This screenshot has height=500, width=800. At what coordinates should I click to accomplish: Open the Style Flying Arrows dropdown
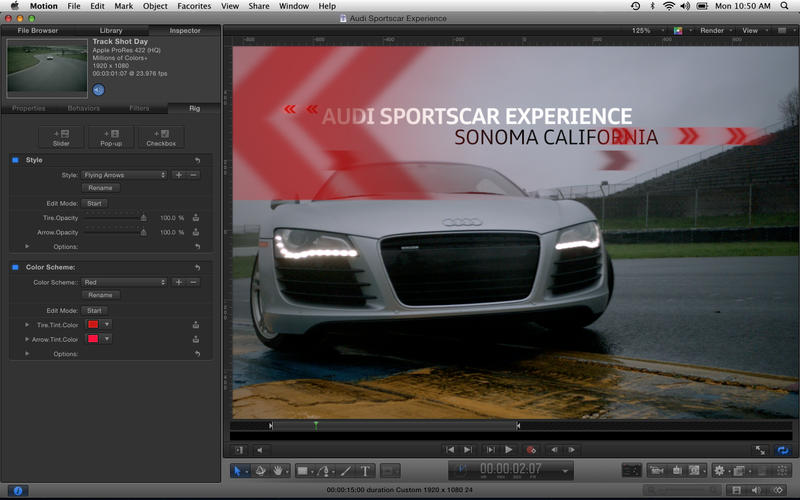pyautogui.click(x=124, y=174)
